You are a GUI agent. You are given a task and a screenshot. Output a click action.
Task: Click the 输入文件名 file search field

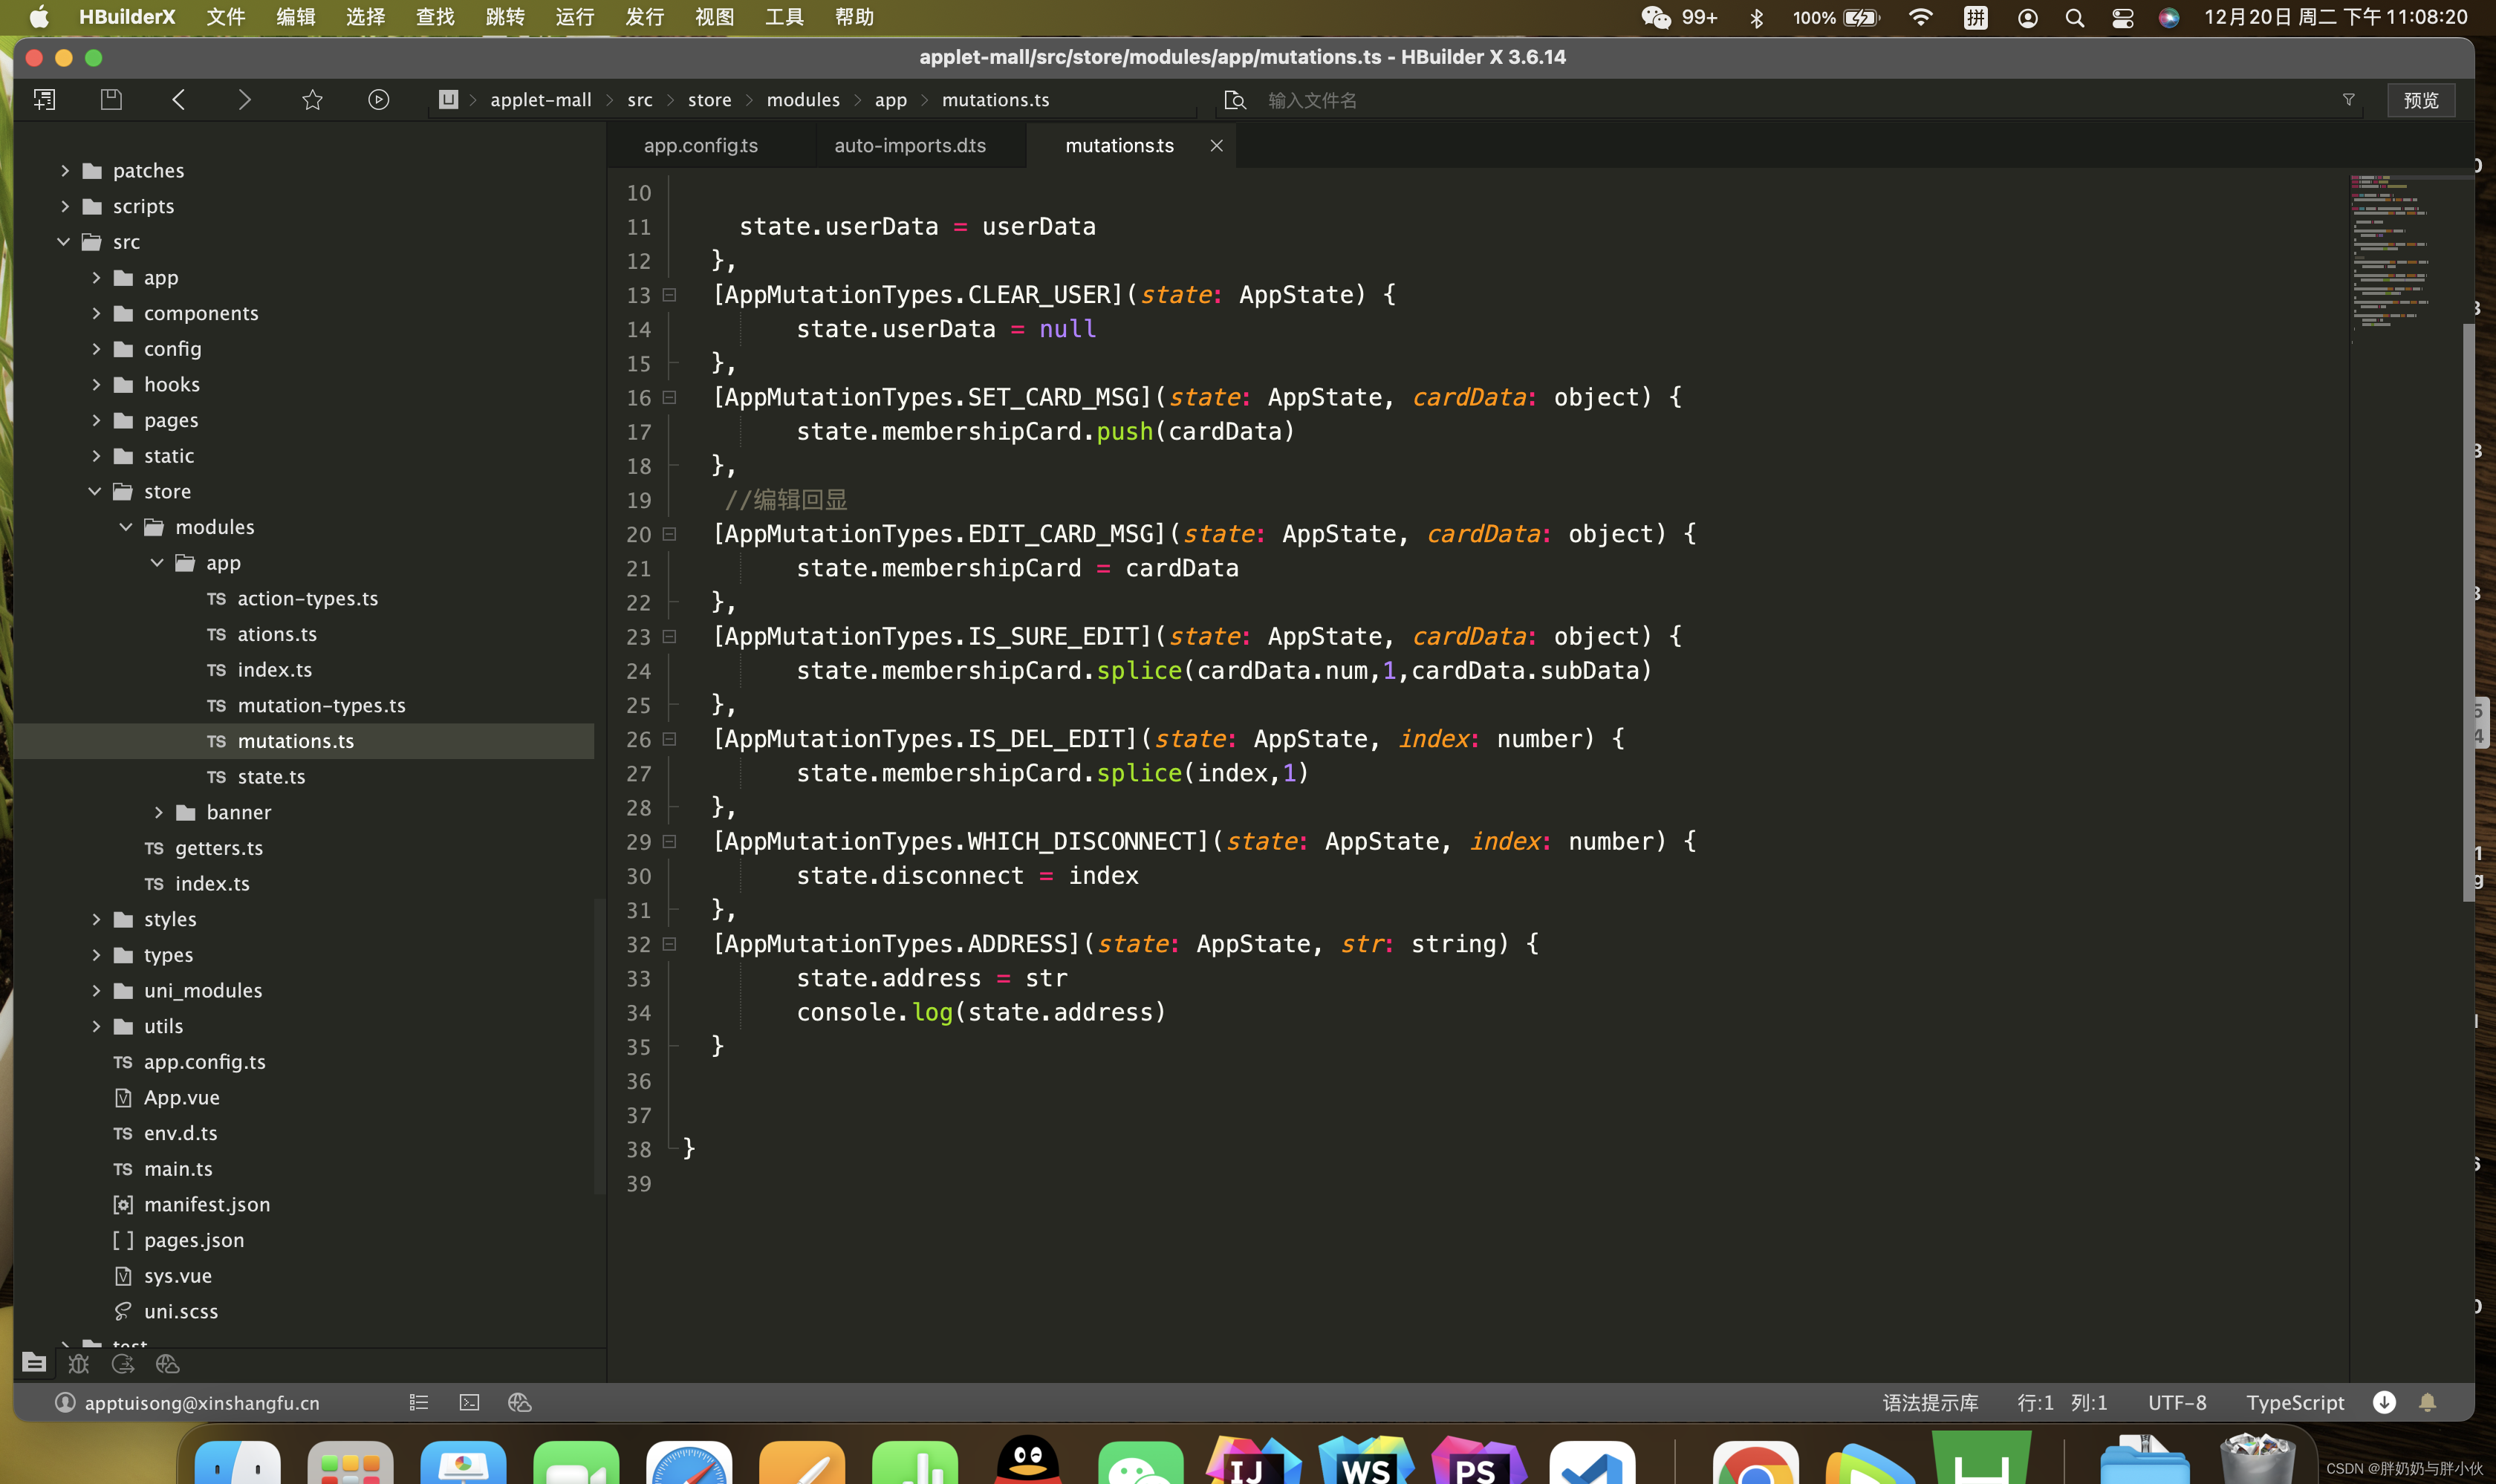tap(1312, 100)
